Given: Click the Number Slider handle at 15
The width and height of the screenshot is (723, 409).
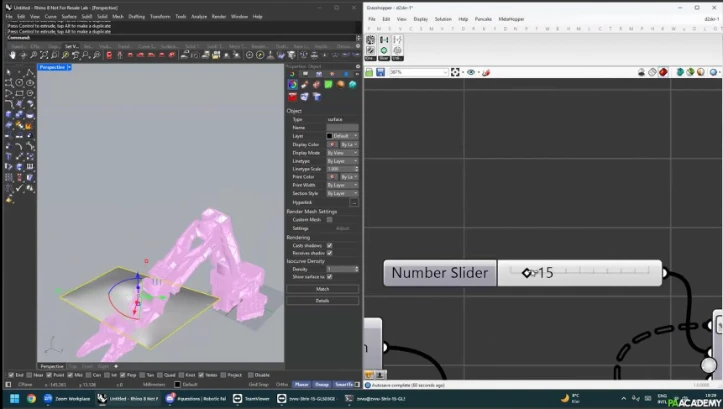Looking at the screenshot, I should pos(527,272).
